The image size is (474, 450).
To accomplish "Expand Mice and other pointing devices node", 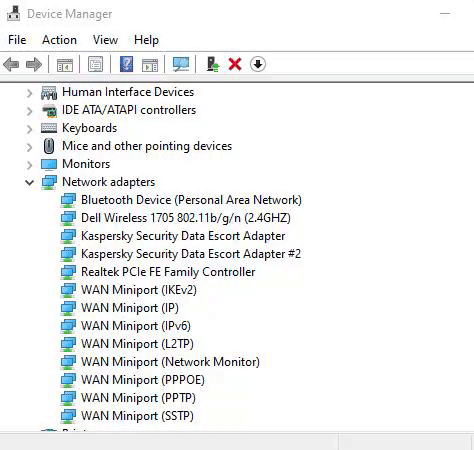I will pos(29,147).
